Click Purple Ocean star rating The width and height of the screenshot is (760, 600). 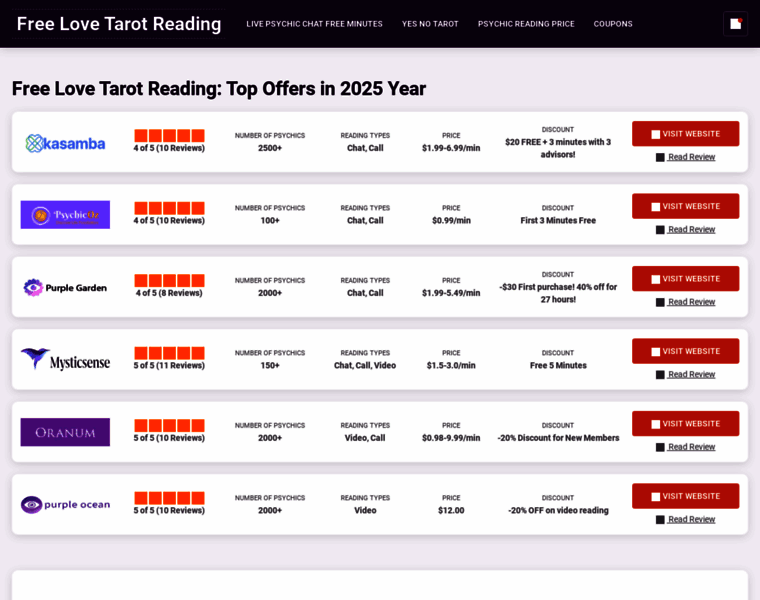169,498
